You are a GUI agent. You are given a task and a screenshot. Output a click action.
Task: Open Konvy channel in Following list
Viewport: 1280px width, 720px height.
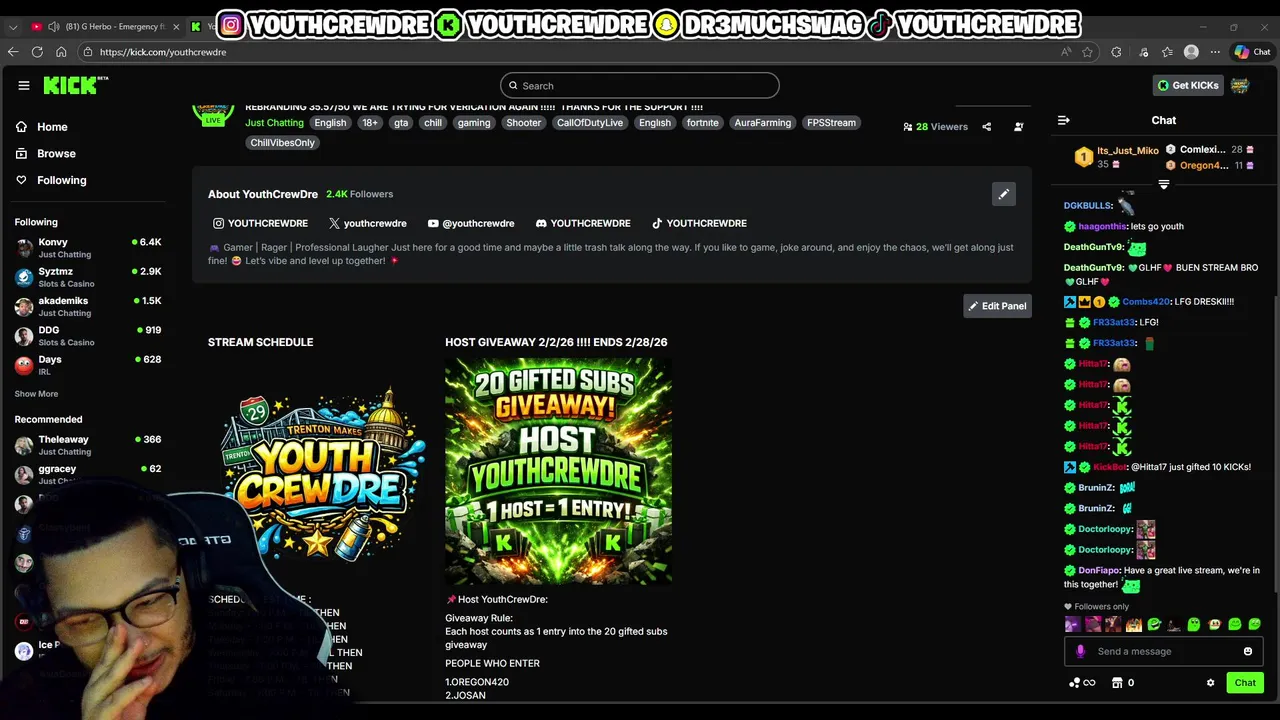(88, 248)
